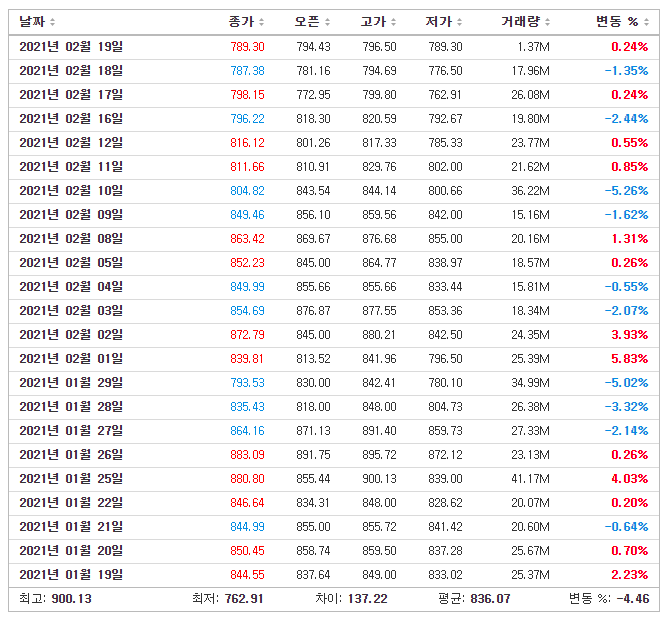Select the date 2021년 02월 05일

pyautogui.click(x=71, y=262)
